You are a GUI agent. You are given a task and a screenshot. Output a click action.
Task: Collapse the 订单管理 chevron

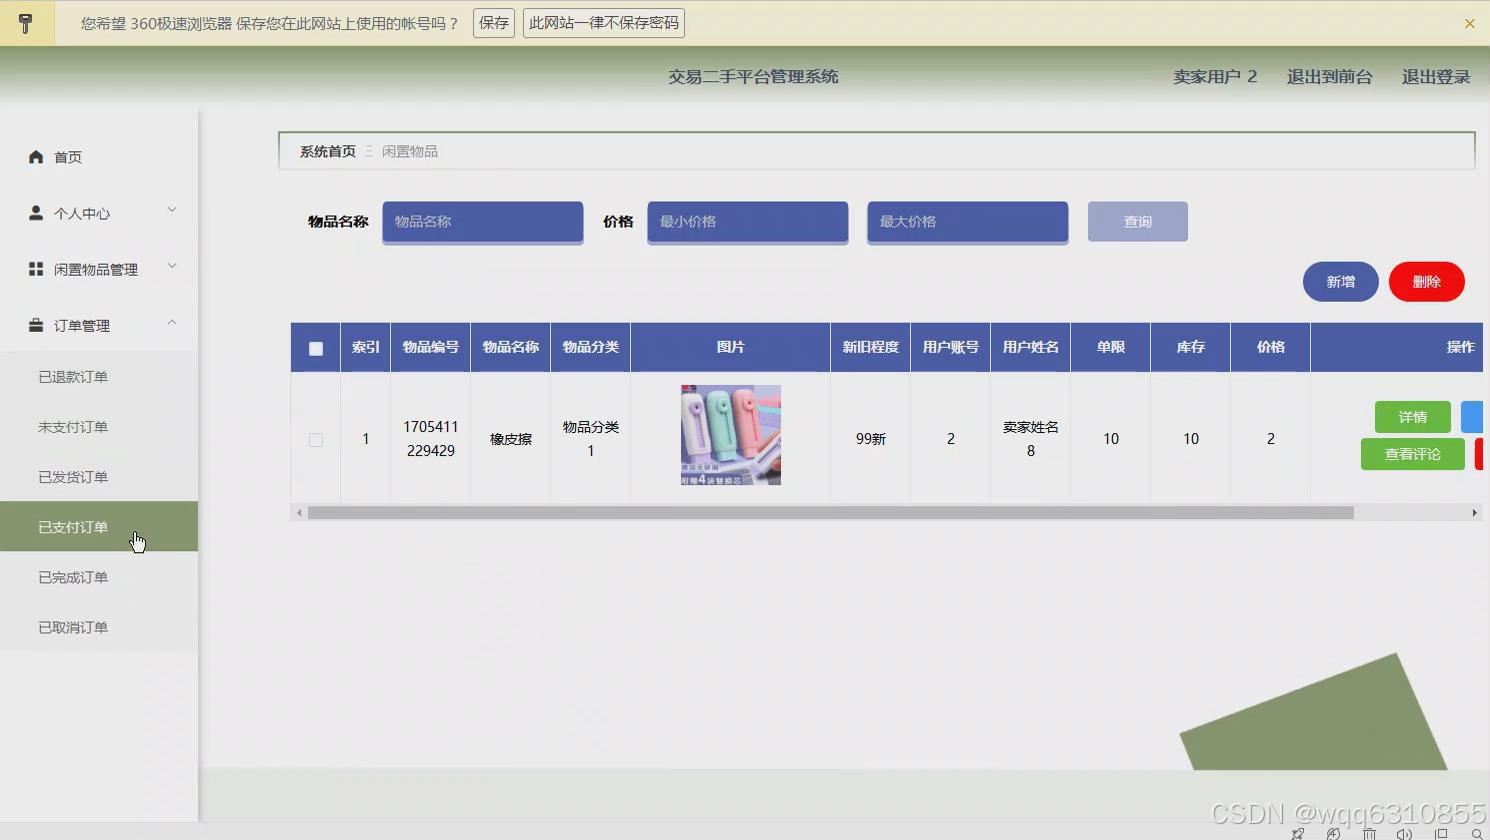(x=172, y=322)
